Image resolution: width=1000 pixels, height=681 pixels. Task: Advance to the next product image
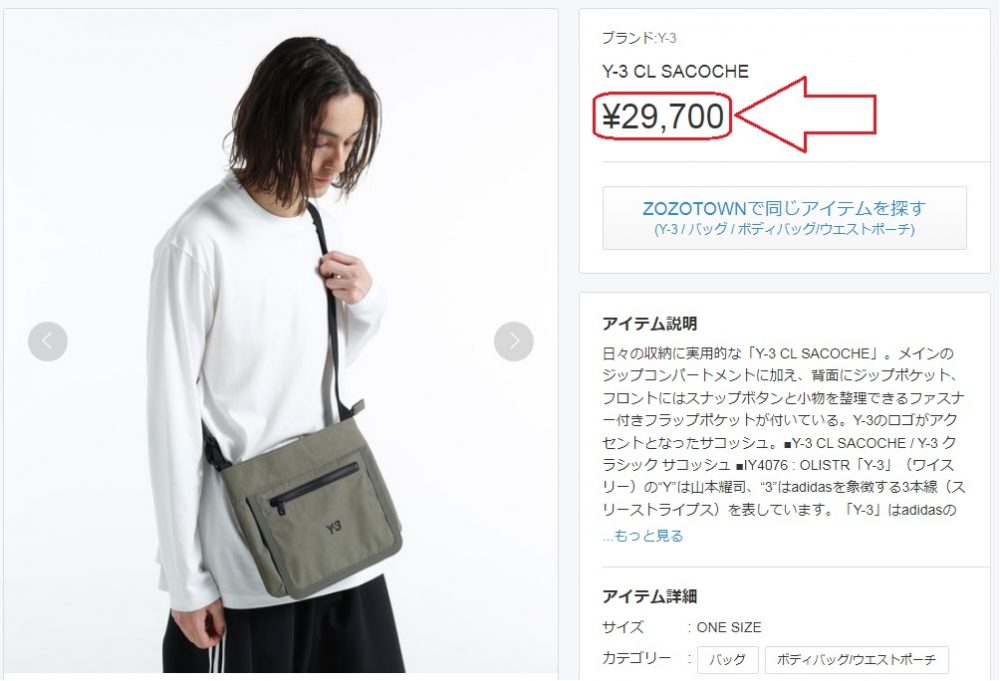pyautogui.click(x=514, y=342)
